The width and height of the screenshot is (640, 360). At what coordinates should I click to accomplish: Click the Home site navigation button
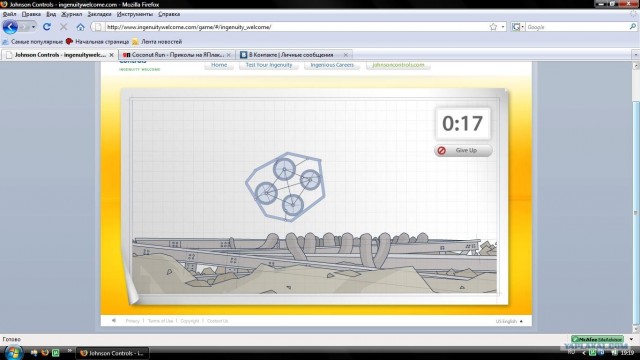tap(219, 65)
